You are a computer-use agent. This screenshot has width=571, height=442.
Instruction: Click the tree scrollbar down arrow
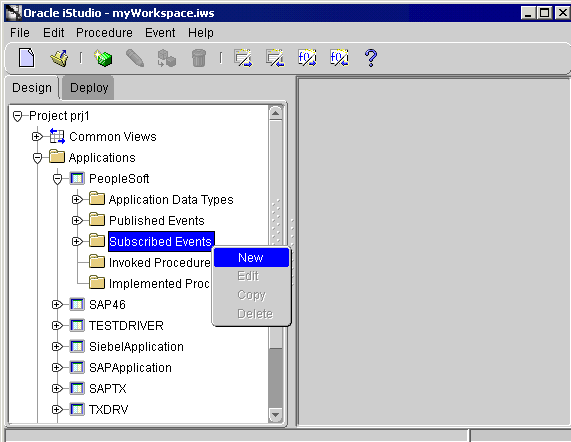pyautogui.click(x=276, y=415)
